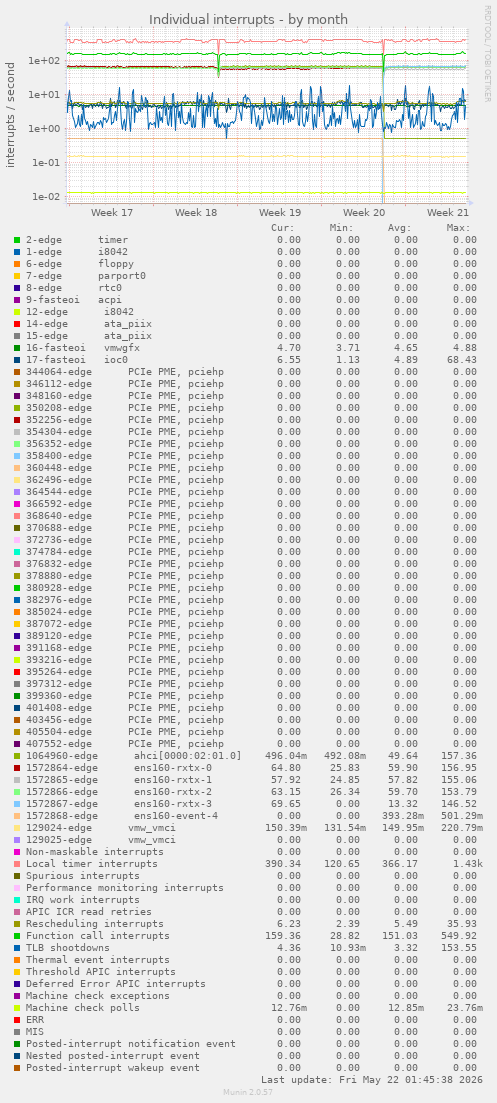
Task: Click the ens160-rxtx-0 legend swatch
Action: pos(17,768)
